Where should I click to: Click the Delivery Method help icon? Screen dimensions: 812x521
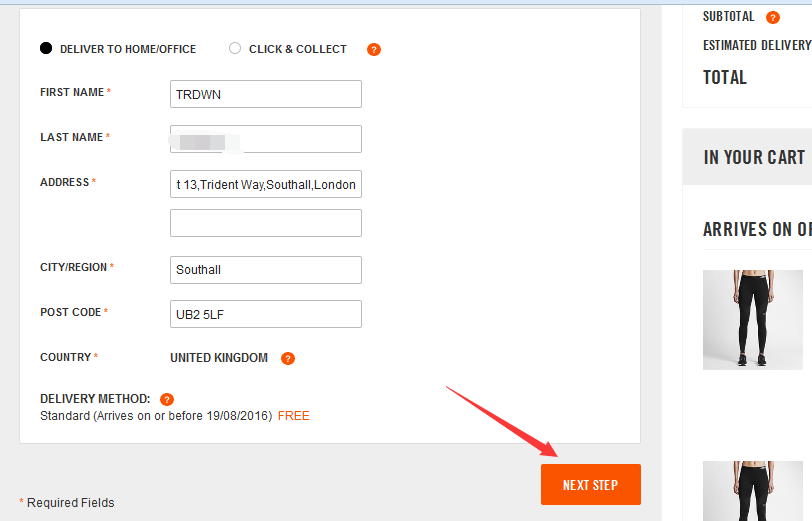(x=167, y=399)
